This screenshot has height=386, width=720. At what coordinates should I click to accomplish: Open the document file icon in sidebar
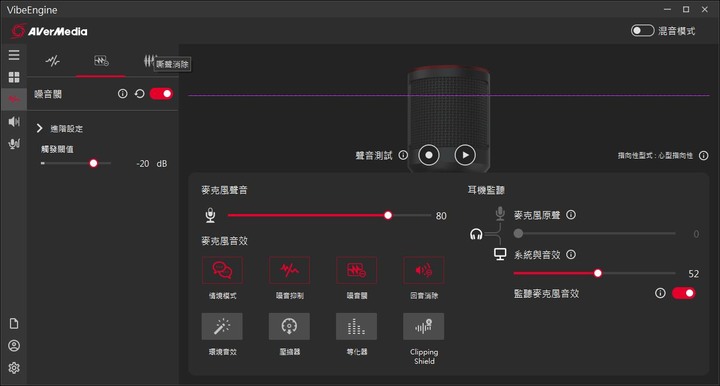14,324
